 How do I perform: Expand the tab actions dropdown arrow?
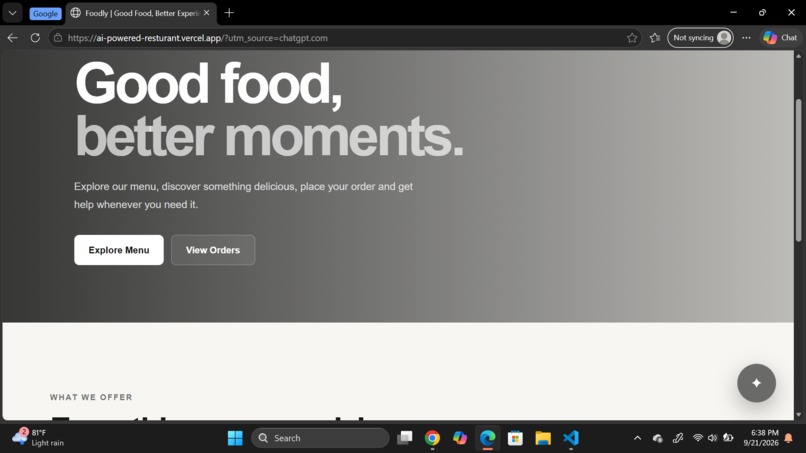coord(12,13)
